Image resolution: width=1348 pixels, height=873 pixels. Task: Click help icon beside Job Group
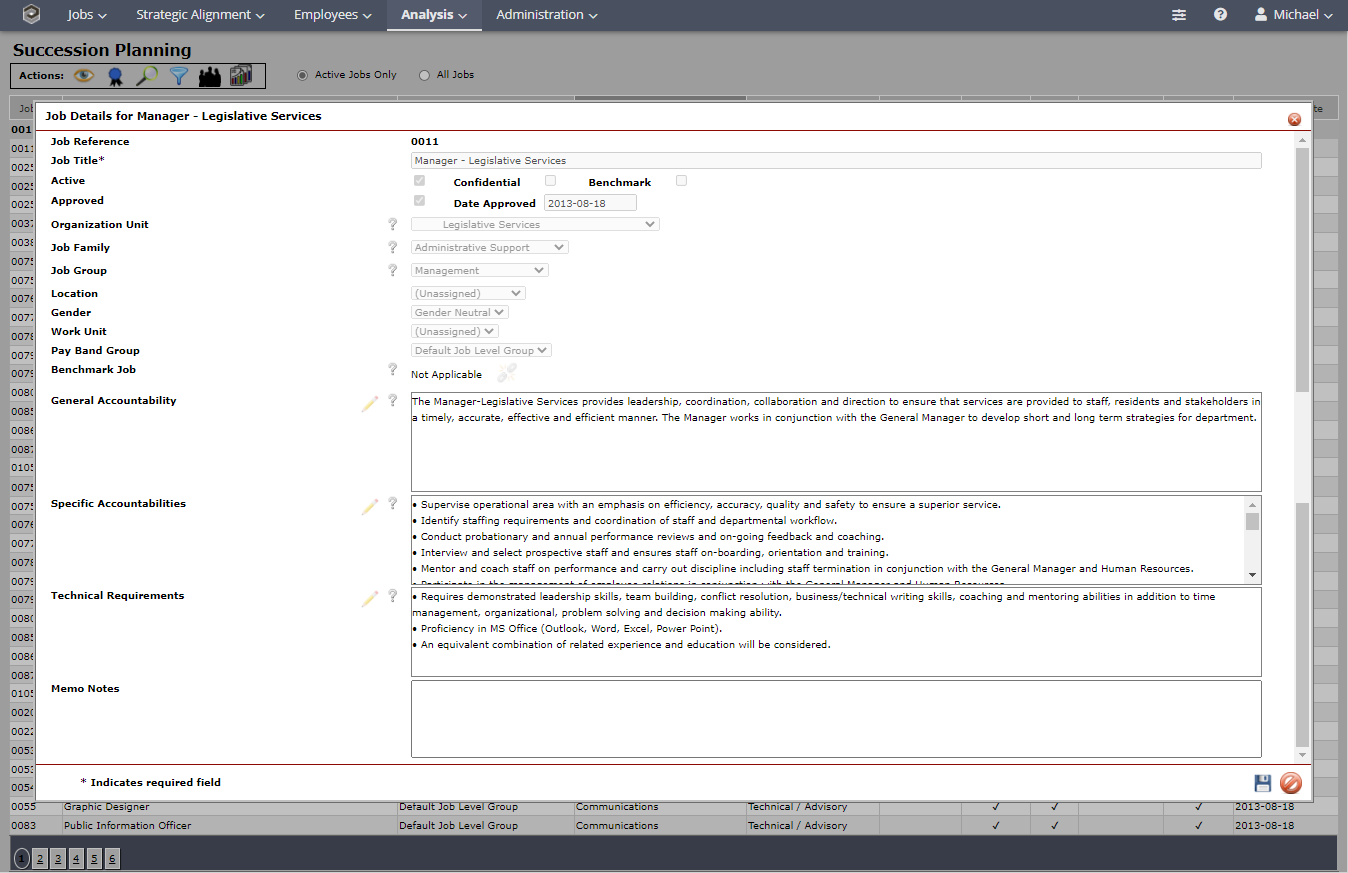393,270
